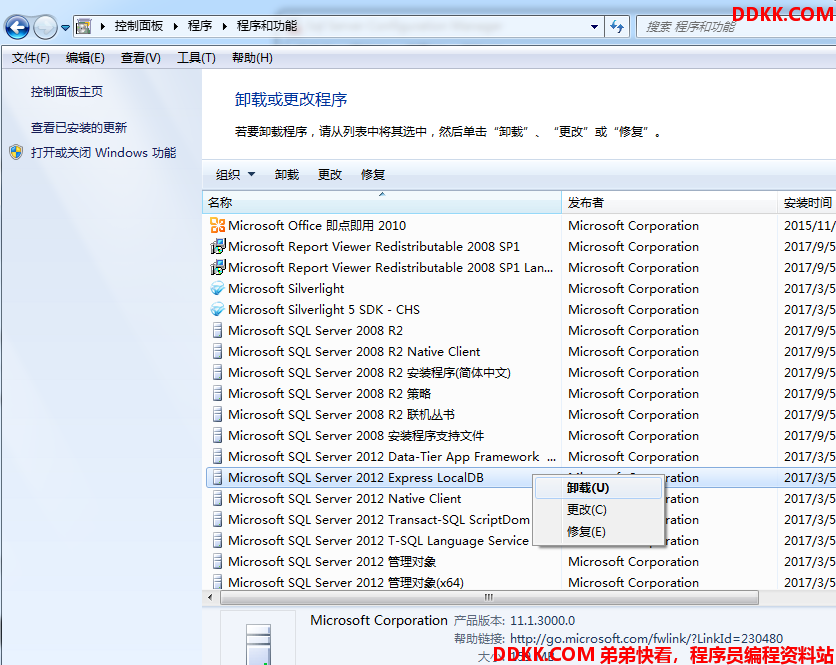Go to 控制面板主页 link

tap(67, 92)
